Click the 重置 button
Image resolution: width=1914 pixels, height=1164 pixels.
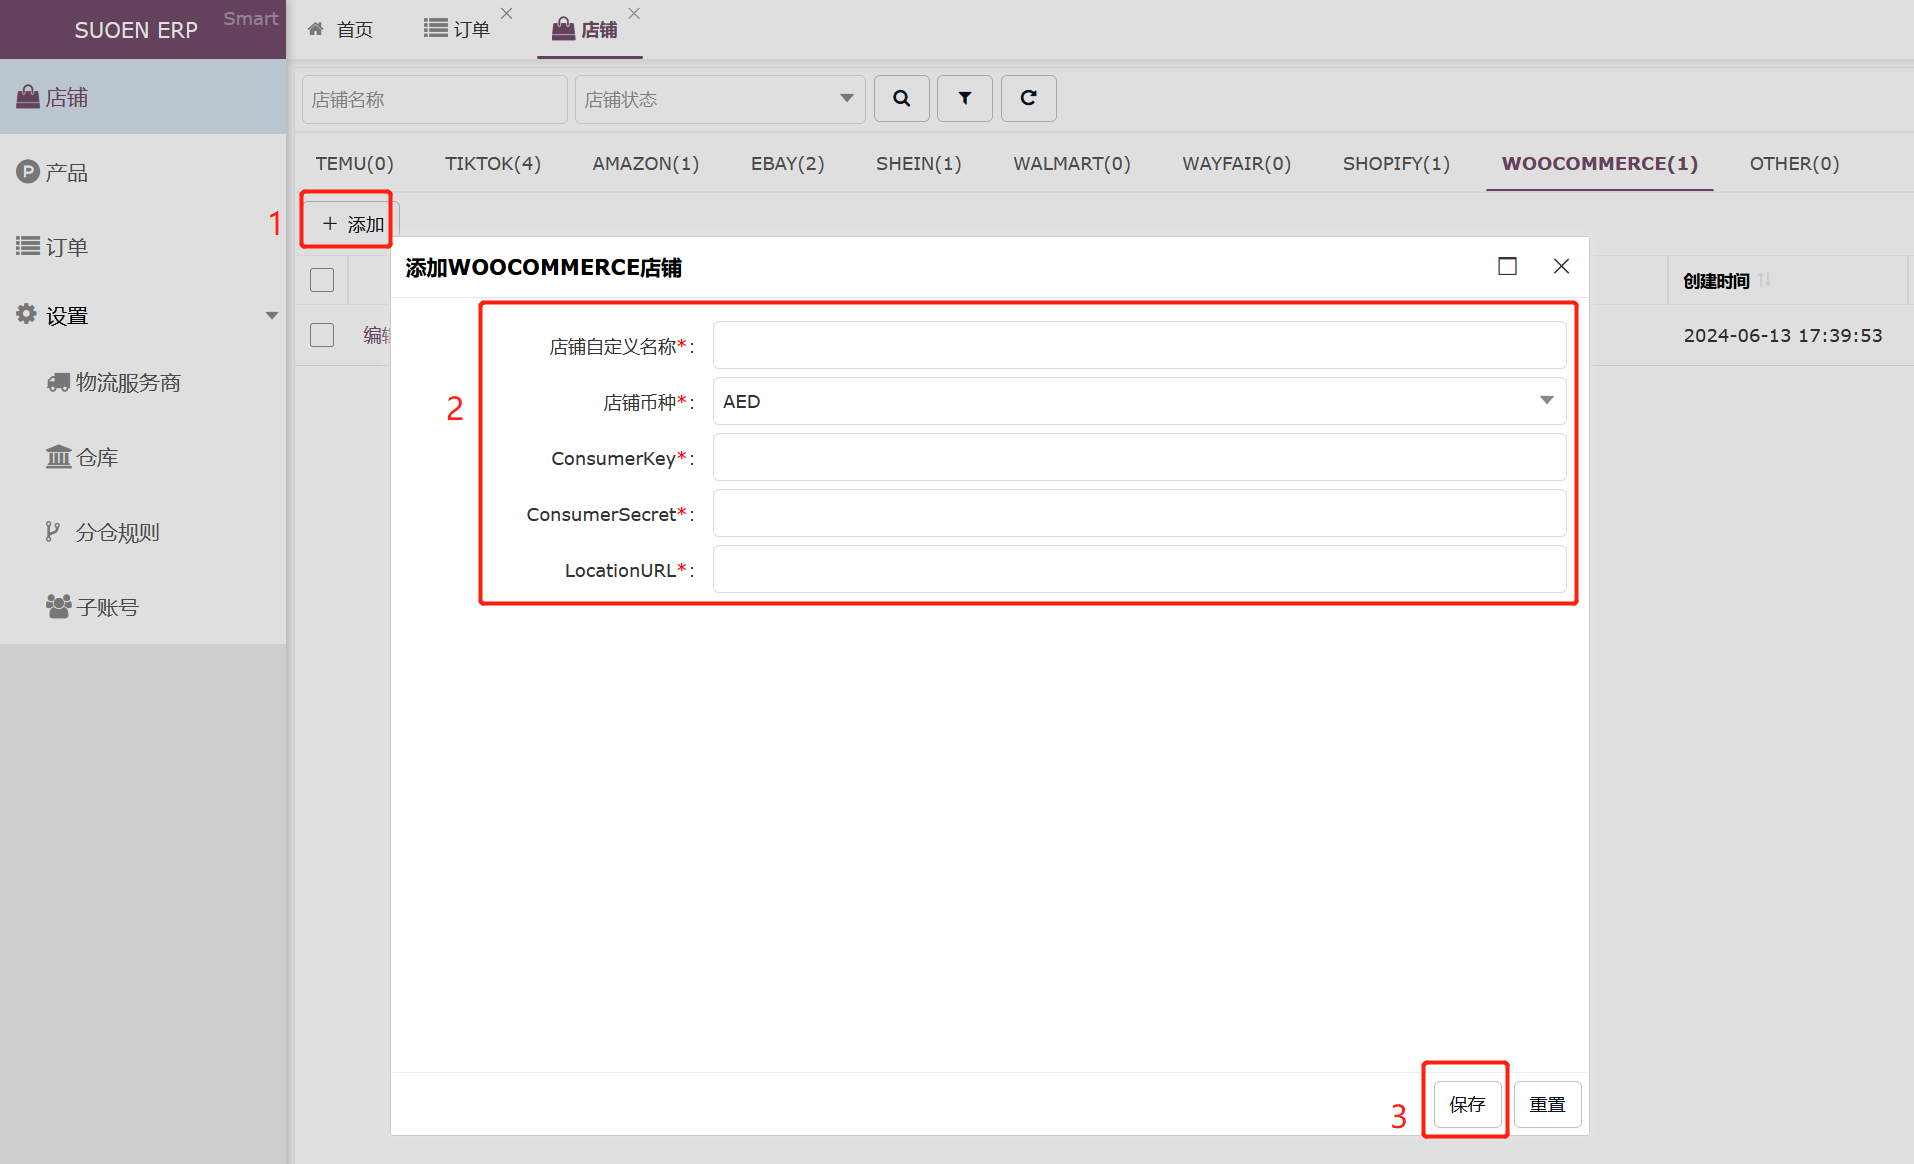[x=1547, y=1104]
